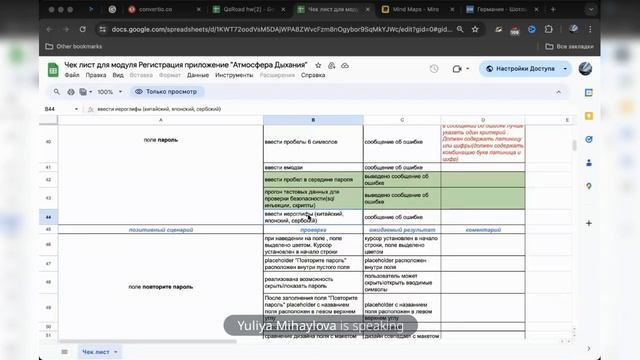This screenshot has width=640, height=360.
Task: Open the Google Sheets home icon
Action: (53, 70)
